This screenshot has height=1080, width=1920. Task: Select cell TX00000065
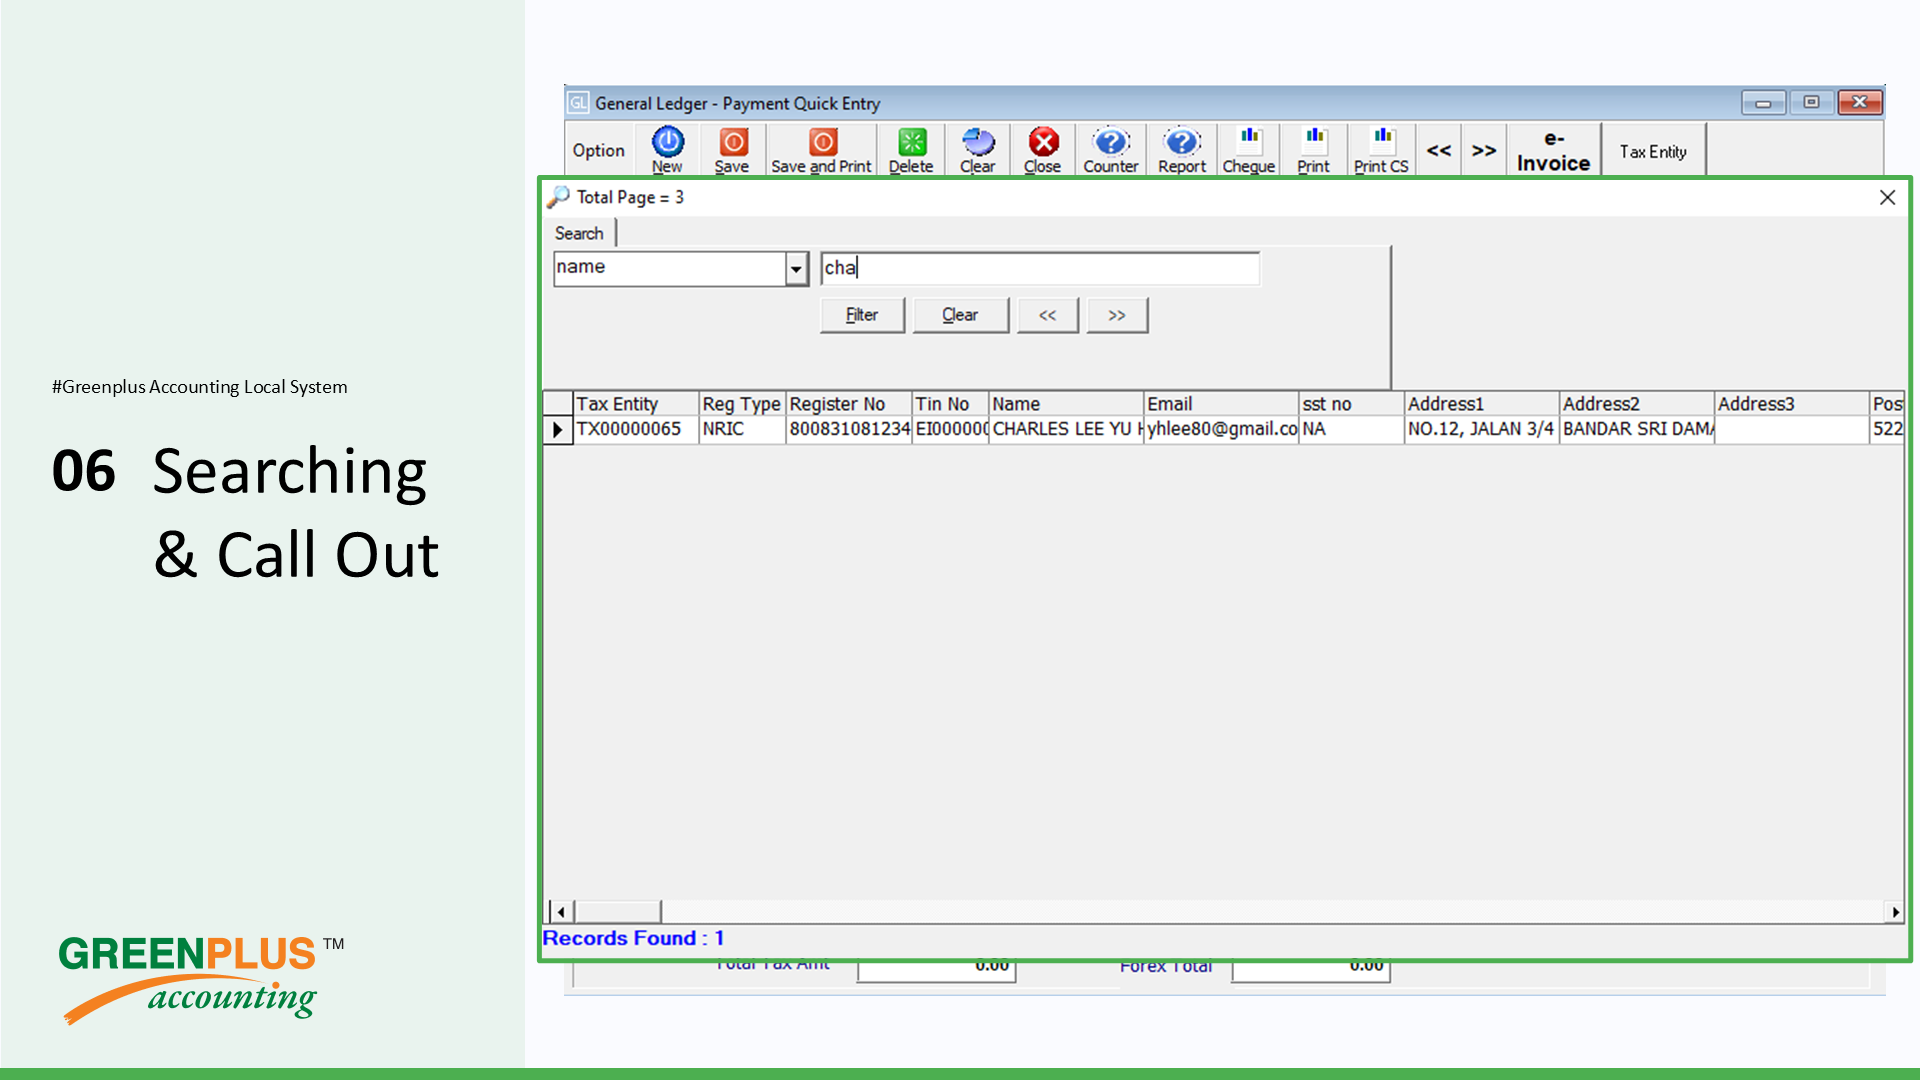pos(635,430)
